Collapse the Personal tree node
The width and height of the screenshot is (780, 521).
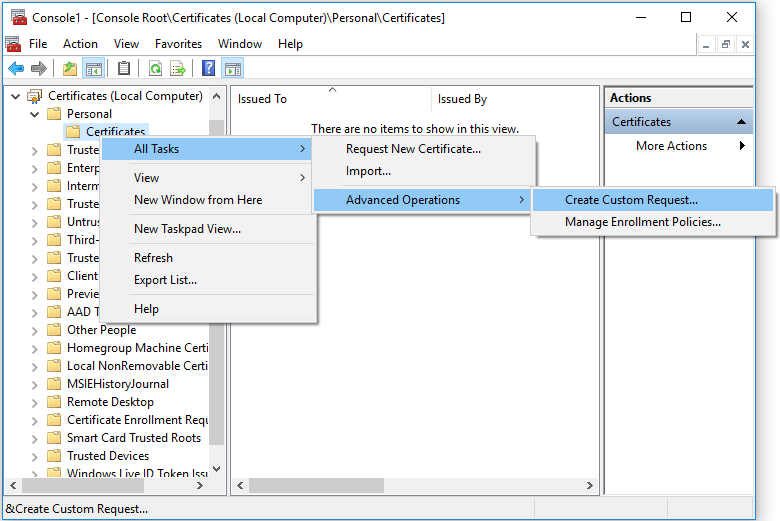[34, 114]
